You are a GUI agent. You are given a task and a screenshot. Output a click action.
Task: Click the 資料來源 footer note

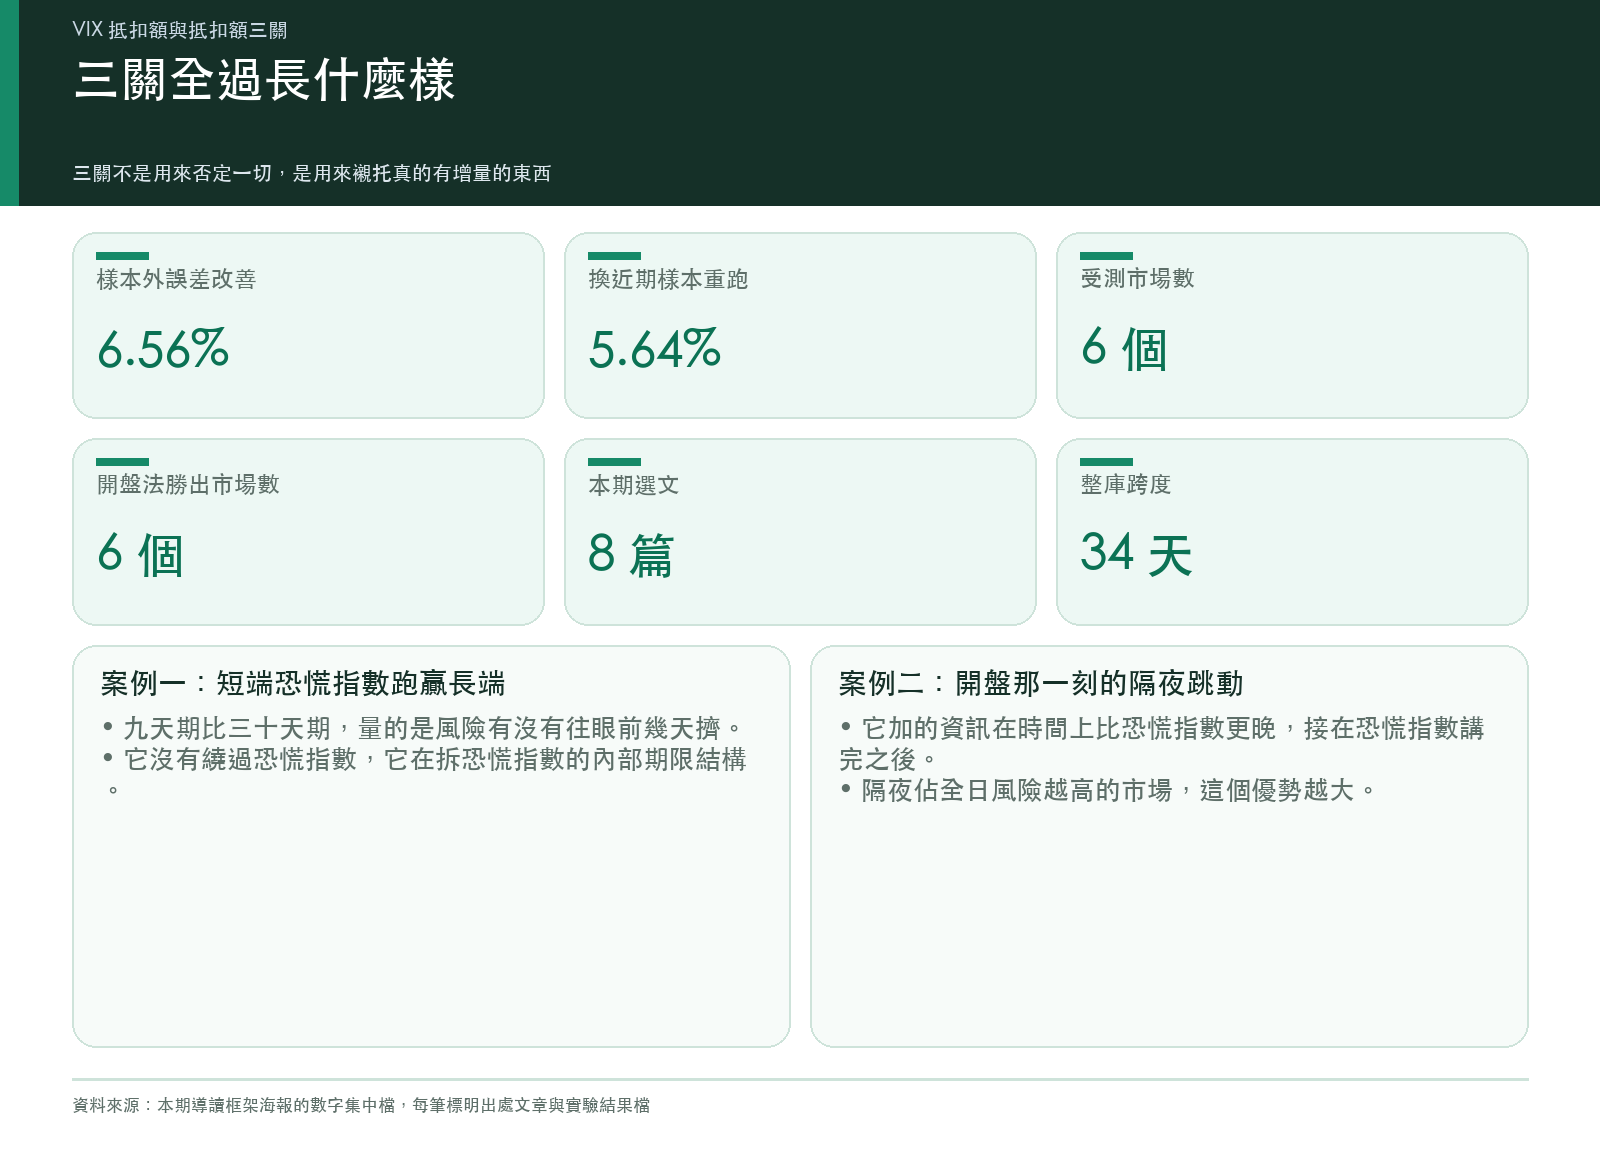click(361, 1105)
